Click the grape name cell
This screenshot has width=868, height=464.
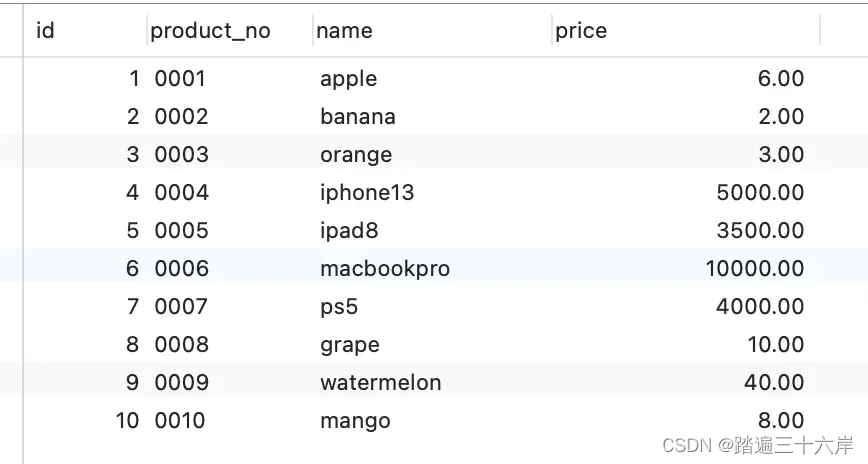349,345
